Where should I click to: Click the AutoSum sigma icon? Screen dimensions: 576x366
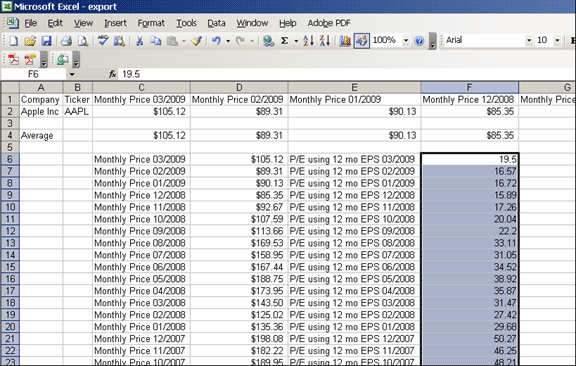pyautogui.click(x=284, y=40)
